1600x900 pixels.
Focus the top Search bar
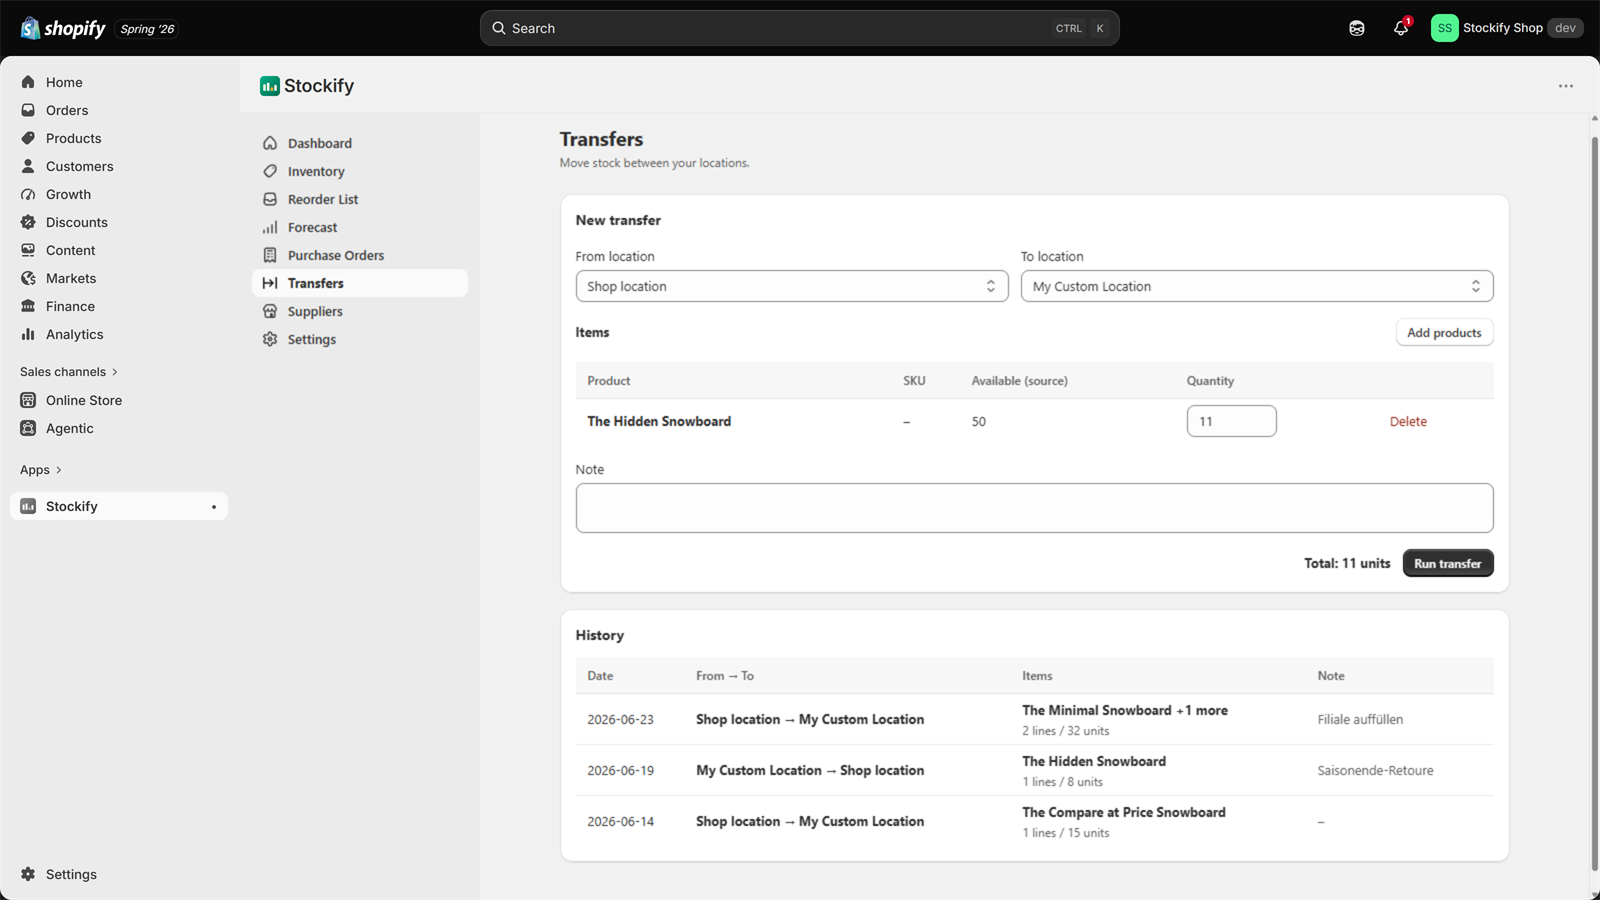[x=800, y=28]
